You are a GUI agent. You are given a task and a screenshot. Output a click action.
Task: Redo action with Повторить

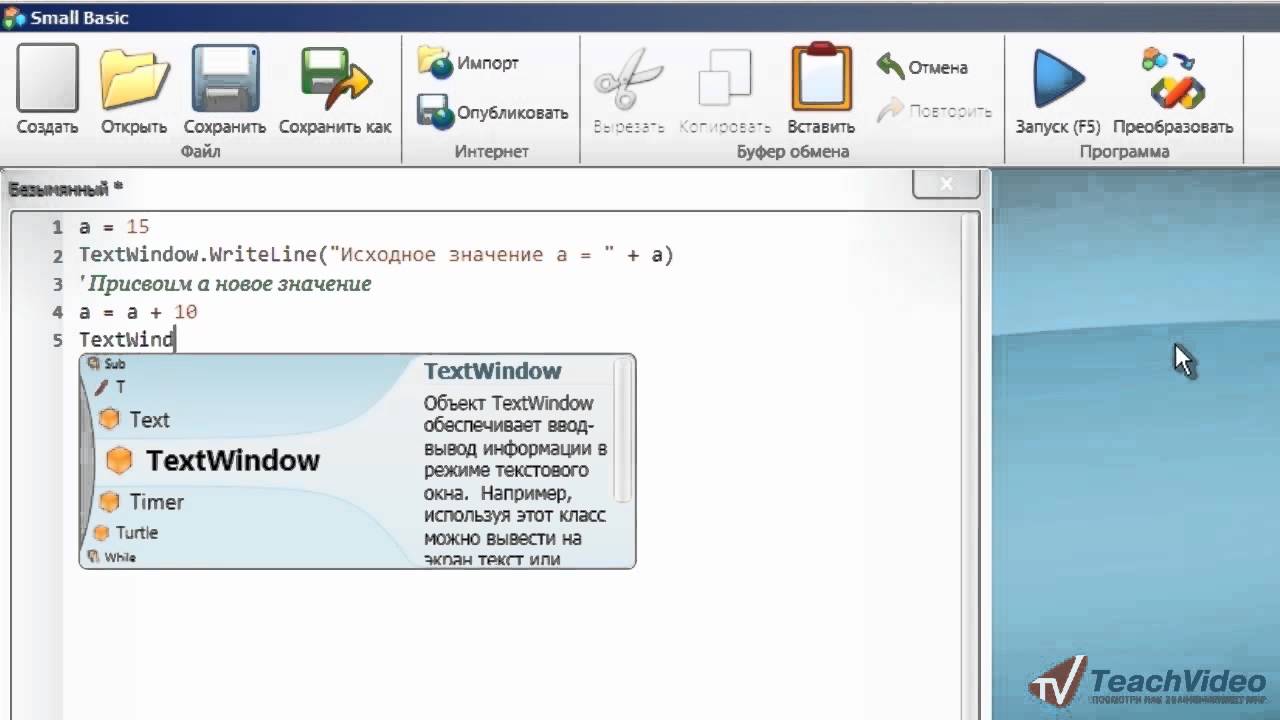click(934, 110)
